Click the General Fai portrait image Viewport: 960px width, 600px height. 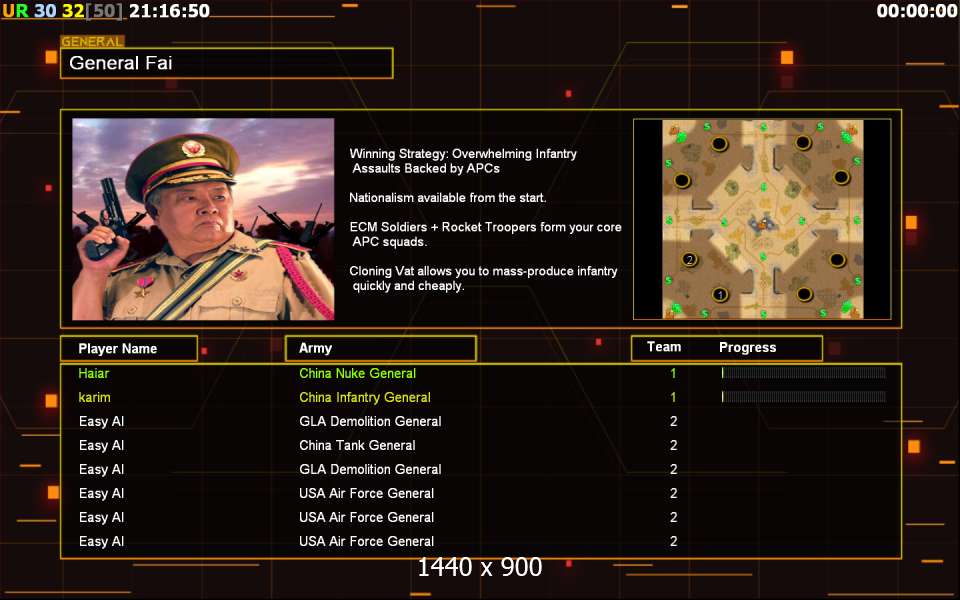(x=203, y=219)
